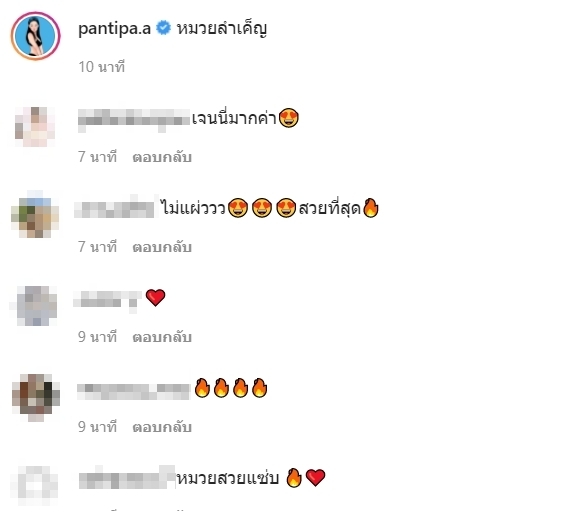Reply to the red heart comment
The image size is (569, 513).
coord(162,337)
